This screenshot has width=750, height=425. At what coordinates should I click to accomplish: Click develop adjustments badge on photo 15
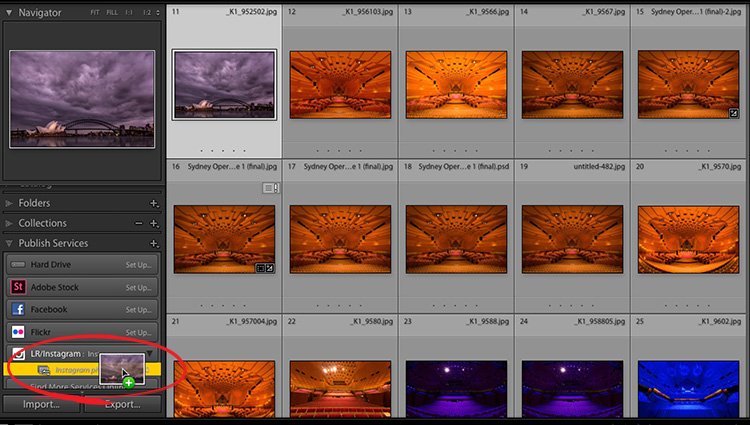[x=733, y=113]
